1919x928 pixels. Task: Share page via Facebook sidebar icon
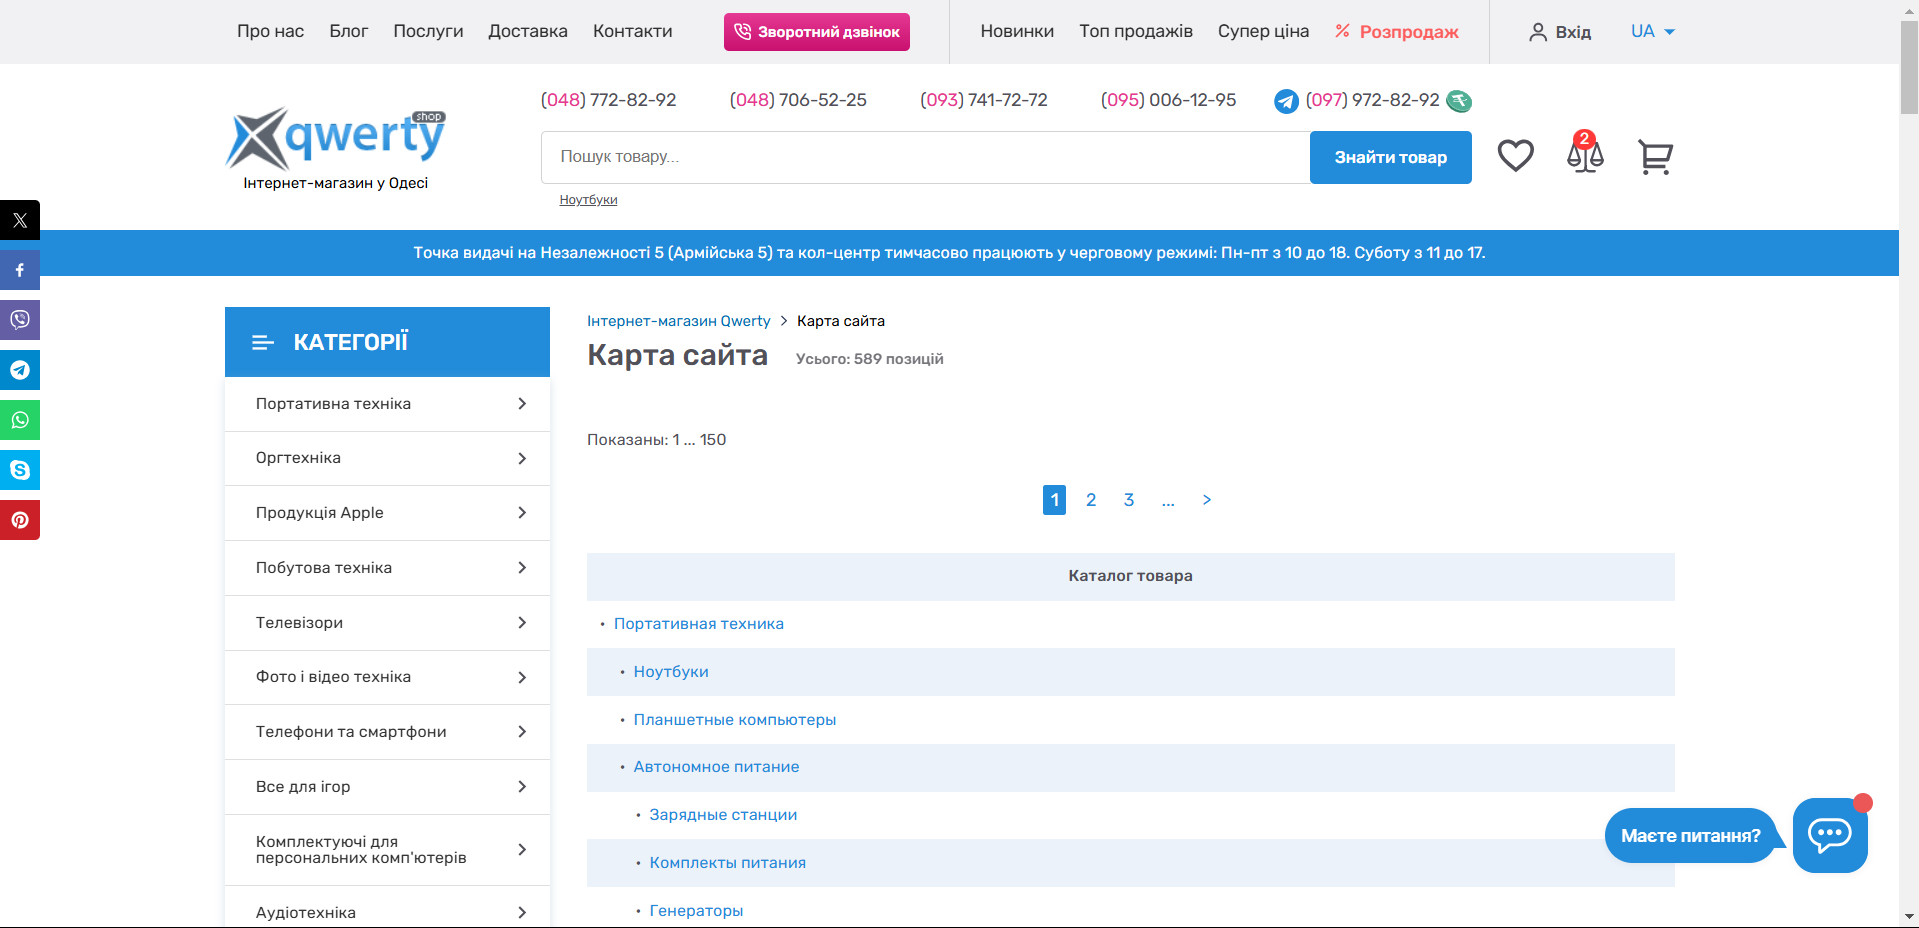20,270
